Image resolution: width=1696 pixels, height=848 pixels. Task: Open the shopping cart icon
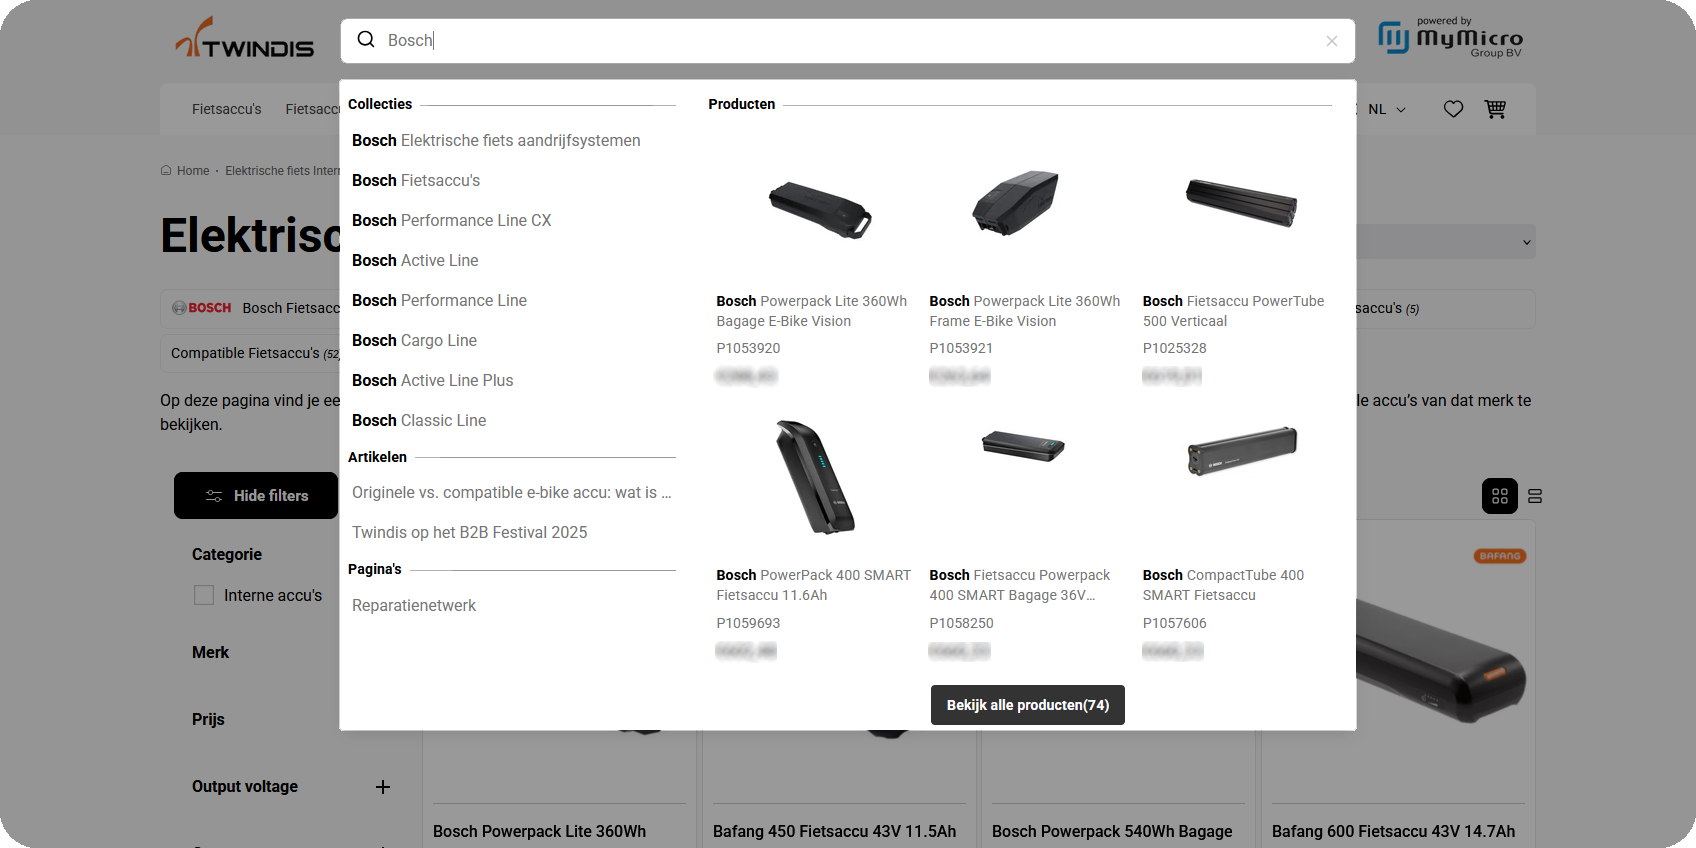coord(1495,109)
